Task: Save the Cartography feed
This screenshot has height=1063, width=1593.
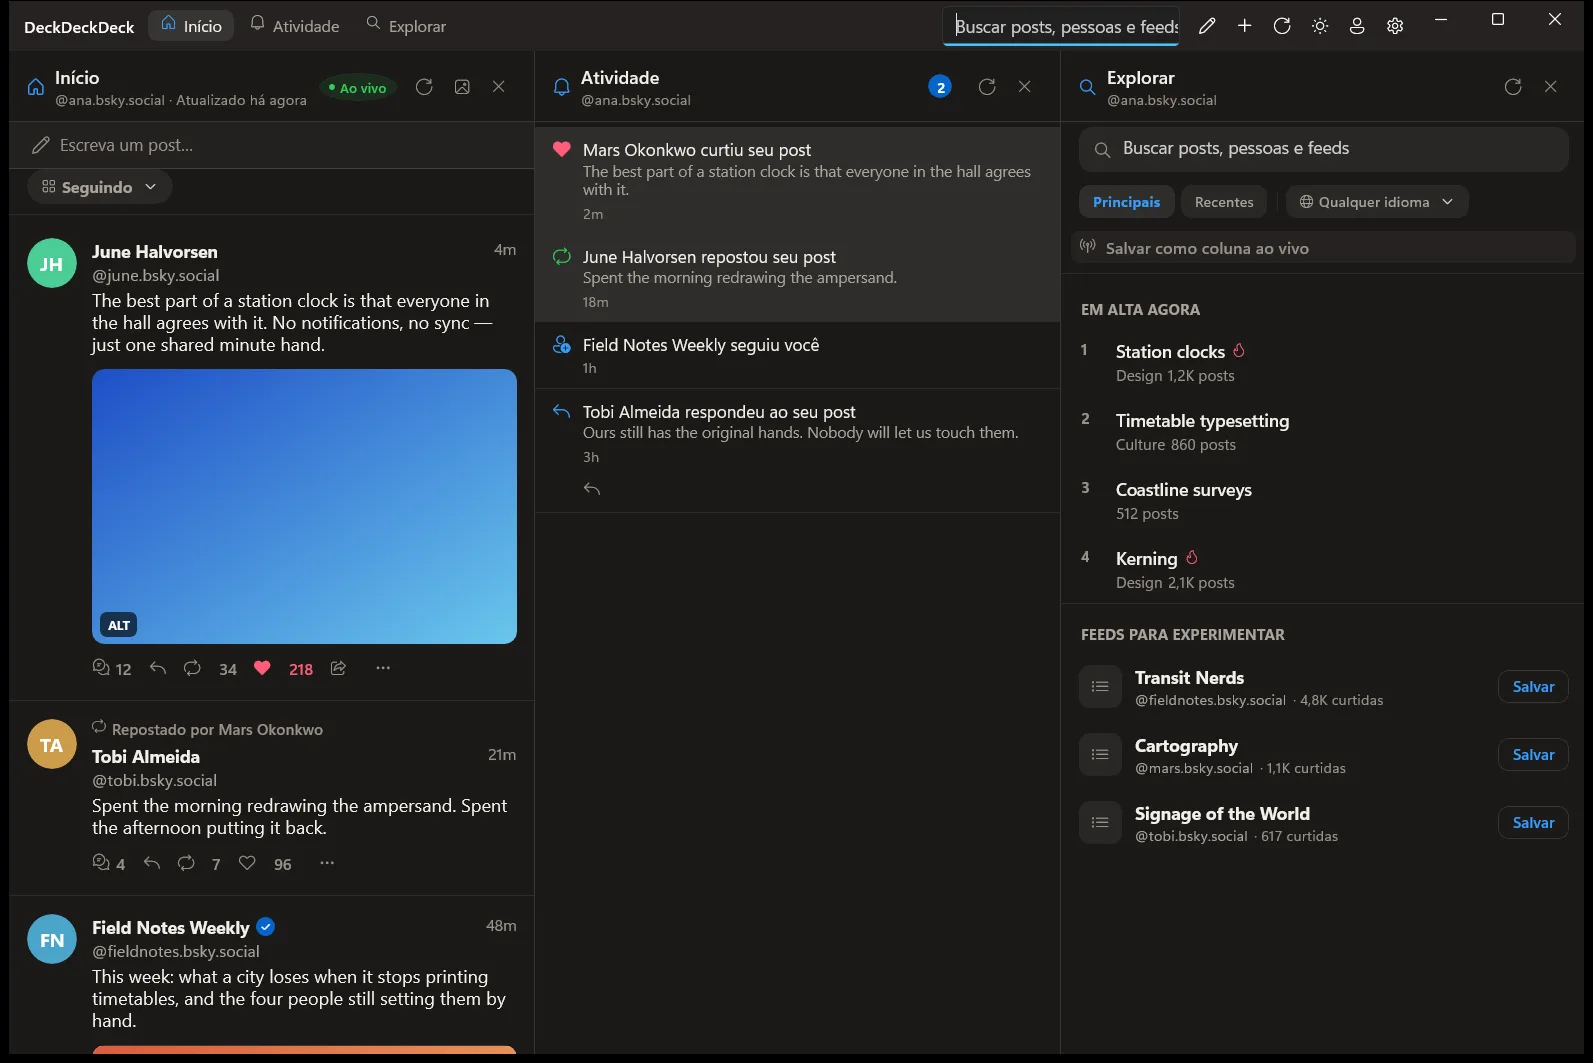Action: click(x=1533, y=755)
